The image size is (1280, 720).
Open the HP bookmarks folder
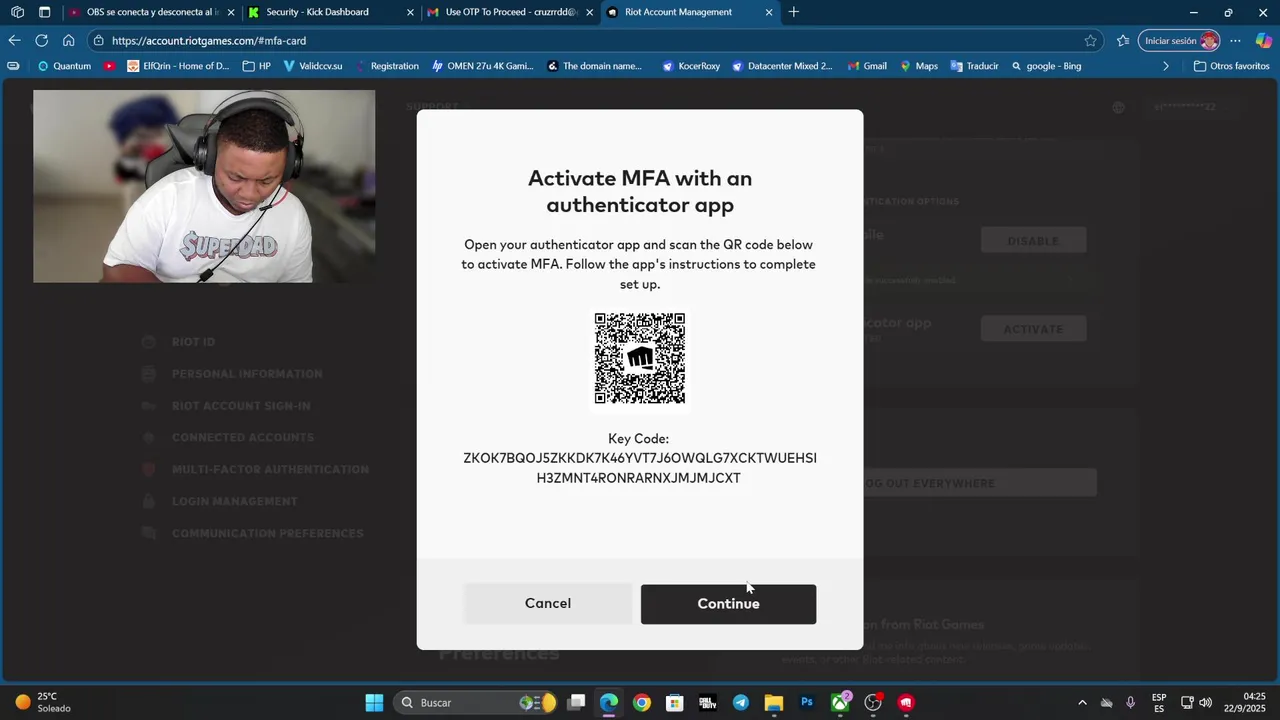pos(256,66)
